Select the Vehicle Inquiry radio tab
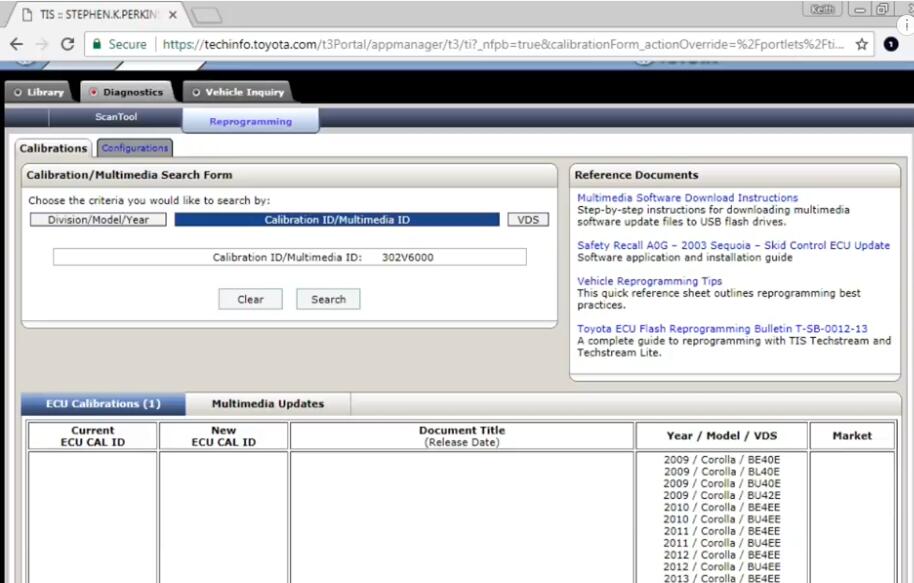This screenshot has height=583, width=914. click(238, 92)
